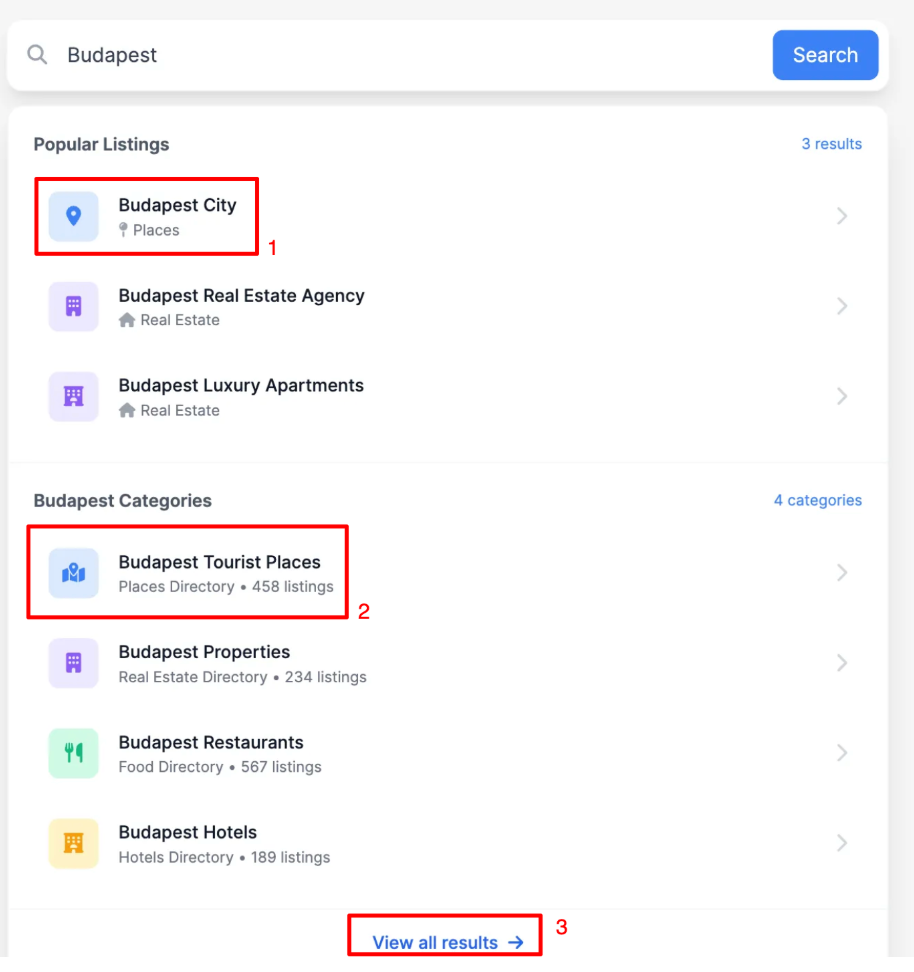Open the chevron next to Budapest Real Estate Agency
Viewport: 914px width, 972px height.
842,306
